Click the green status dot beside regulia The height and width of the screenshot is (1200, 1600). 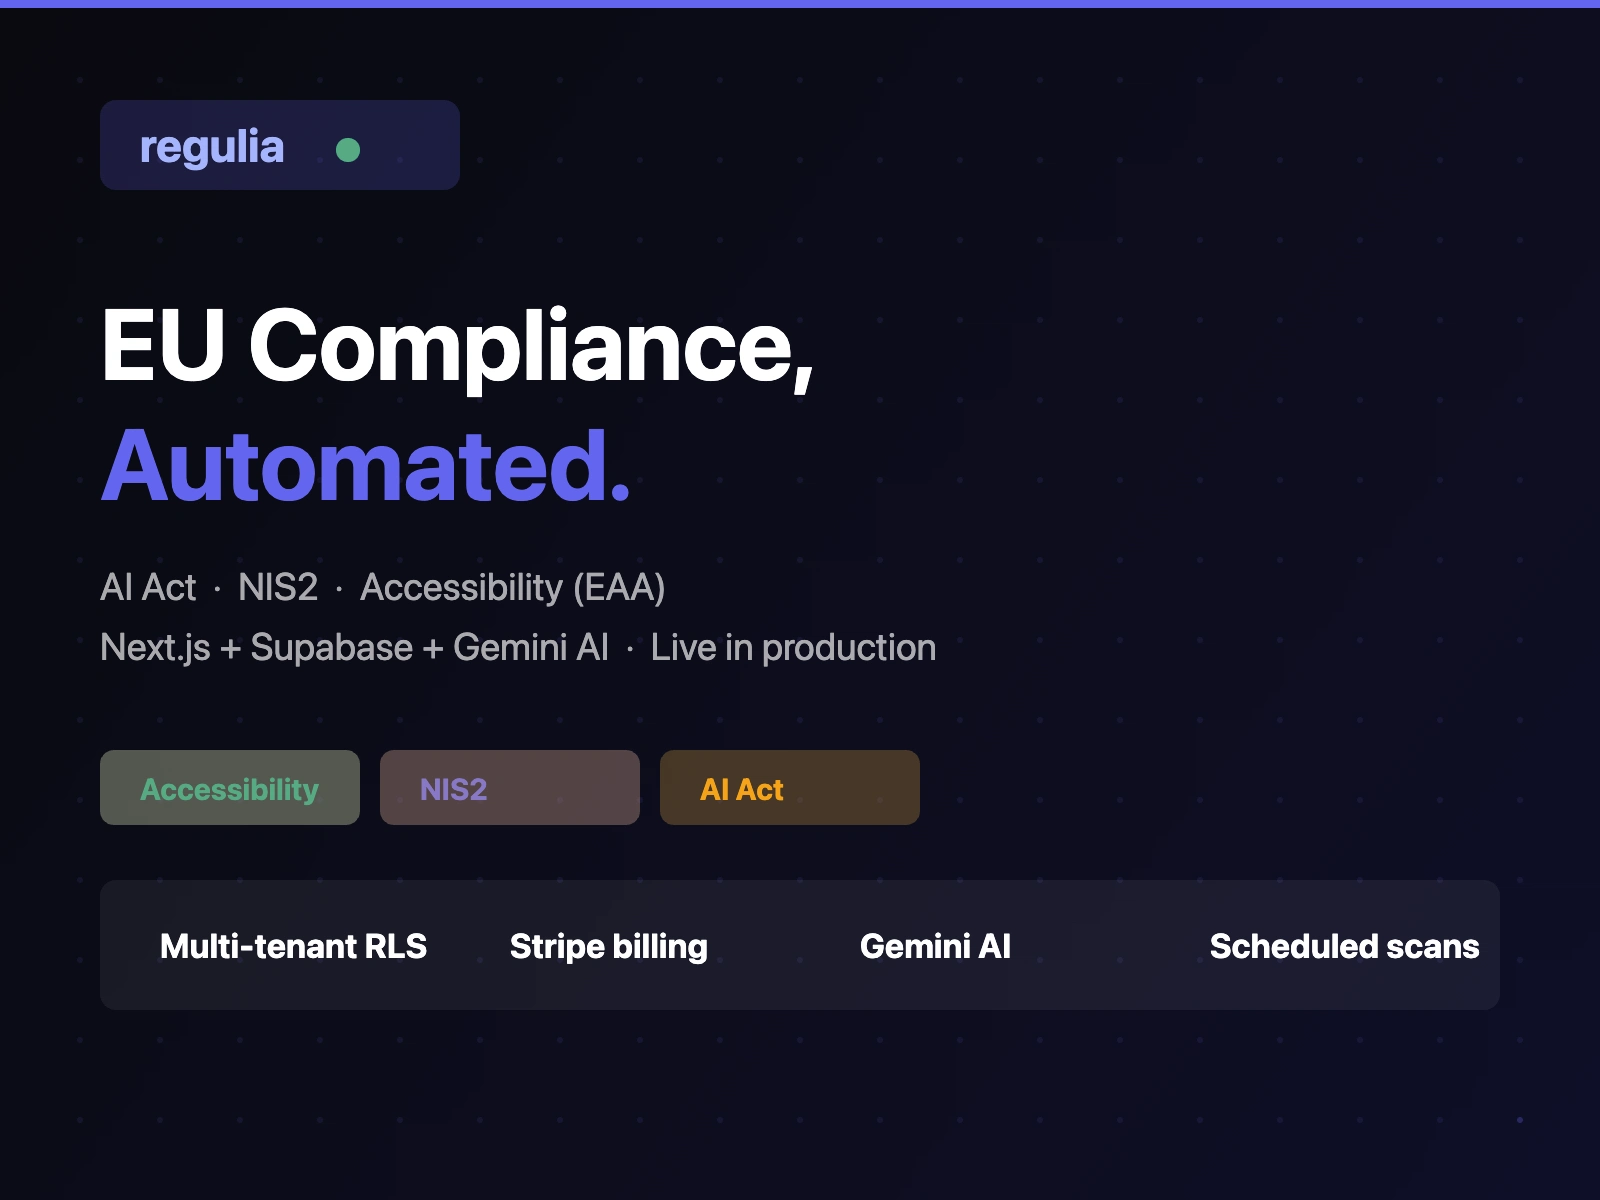click(348, 150)
